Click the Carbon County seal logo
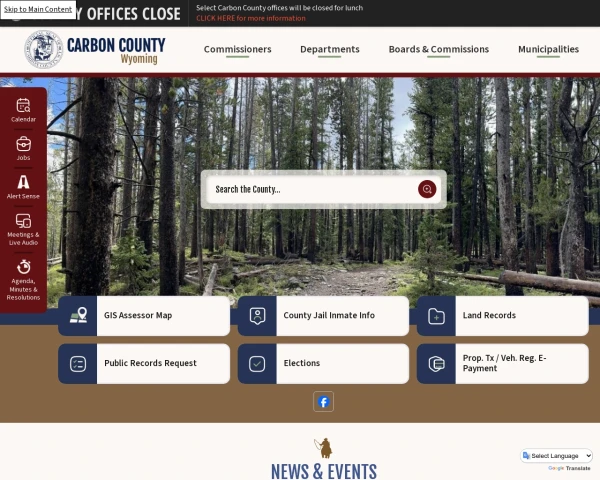Image resolution: width=600 pixels, height=480 pixels. 43,49
